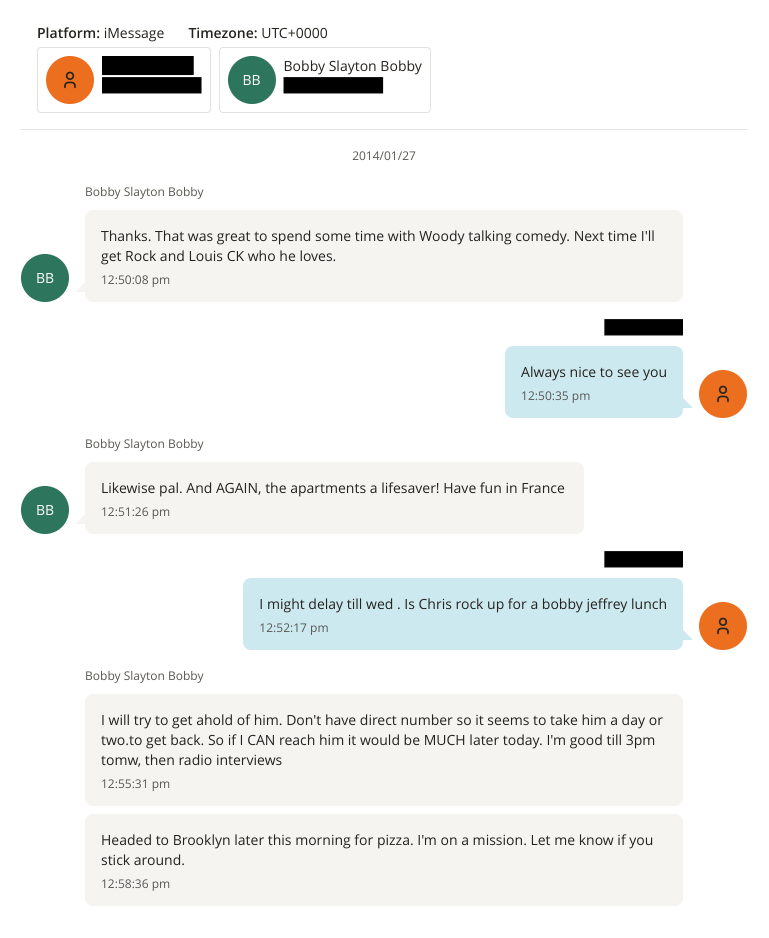Click the 12:50:08 pm timestamp
Image resolution: width=769 pixels, height=938 pixels.
135,280
